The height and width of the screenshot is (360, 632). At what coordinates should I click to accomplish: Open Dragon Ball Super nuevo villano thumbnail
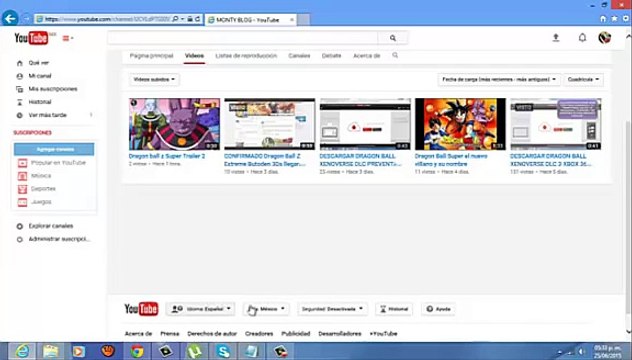point(460,124)
